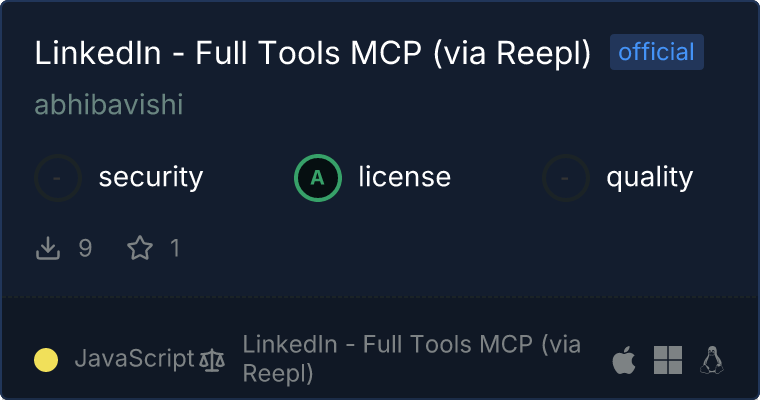Click the star rating icon
This screenshot has width=760, height=400.
click(140, 248)
